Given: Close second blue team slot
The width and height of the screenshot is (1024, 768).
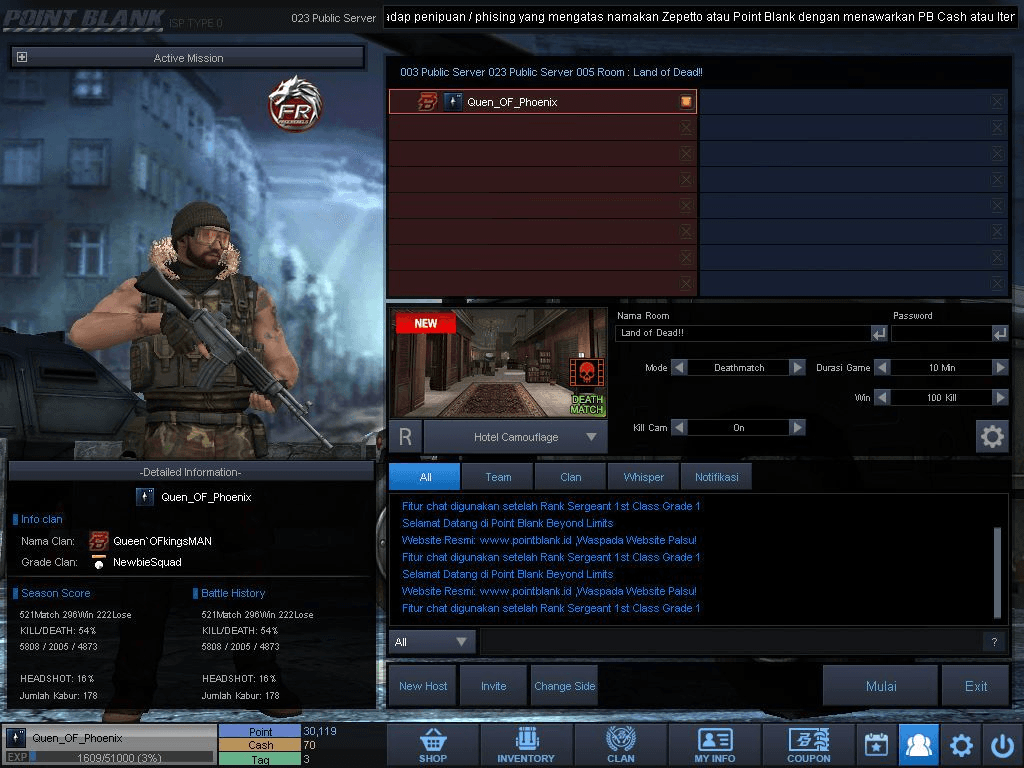Looking at the screenshot, I should (997, 127).
